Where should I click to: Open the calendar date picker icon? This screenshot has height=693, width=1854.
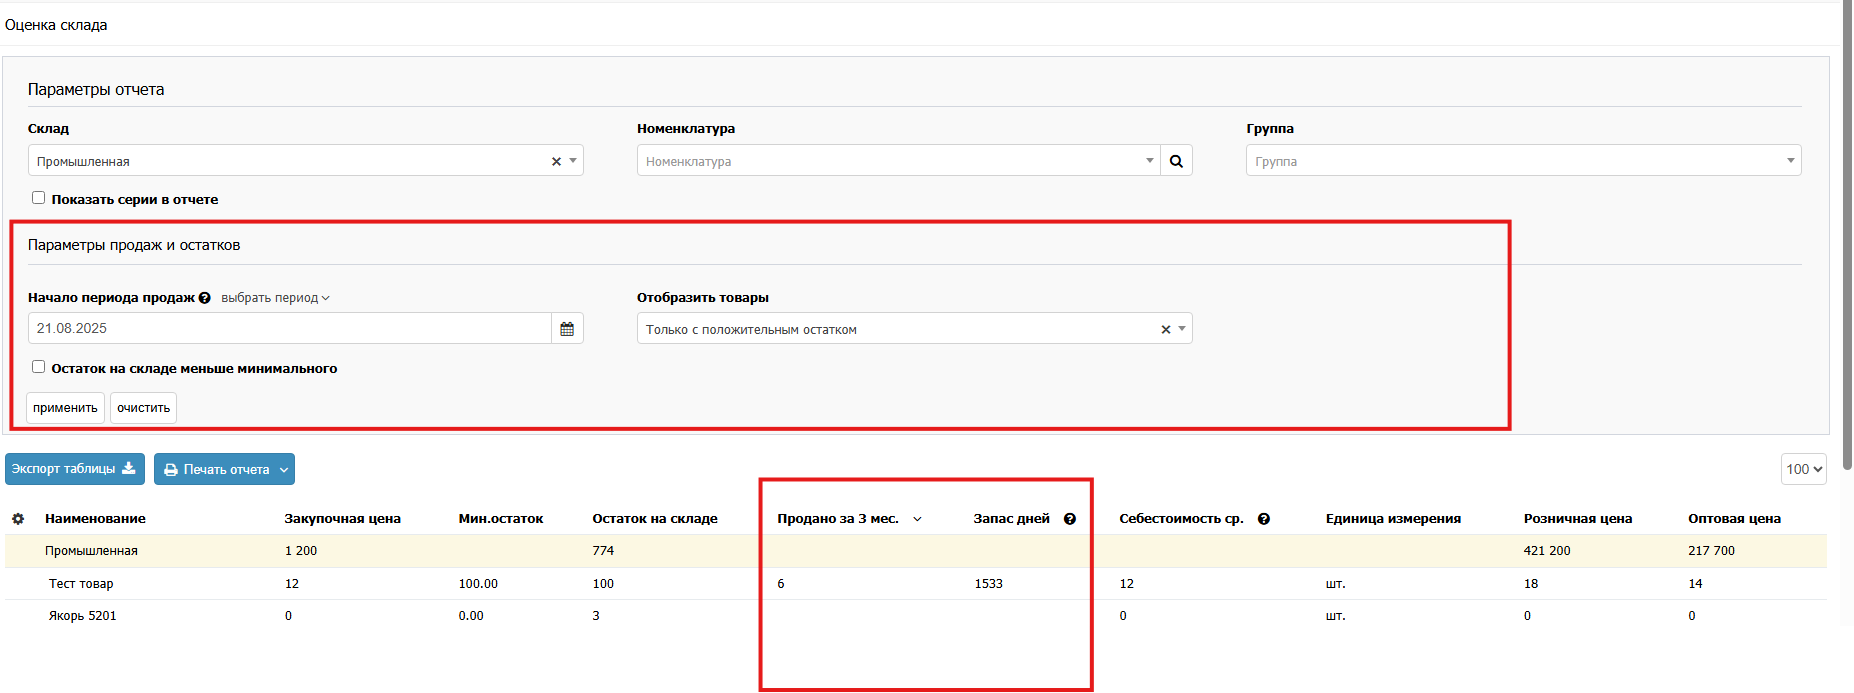point(567,329)
